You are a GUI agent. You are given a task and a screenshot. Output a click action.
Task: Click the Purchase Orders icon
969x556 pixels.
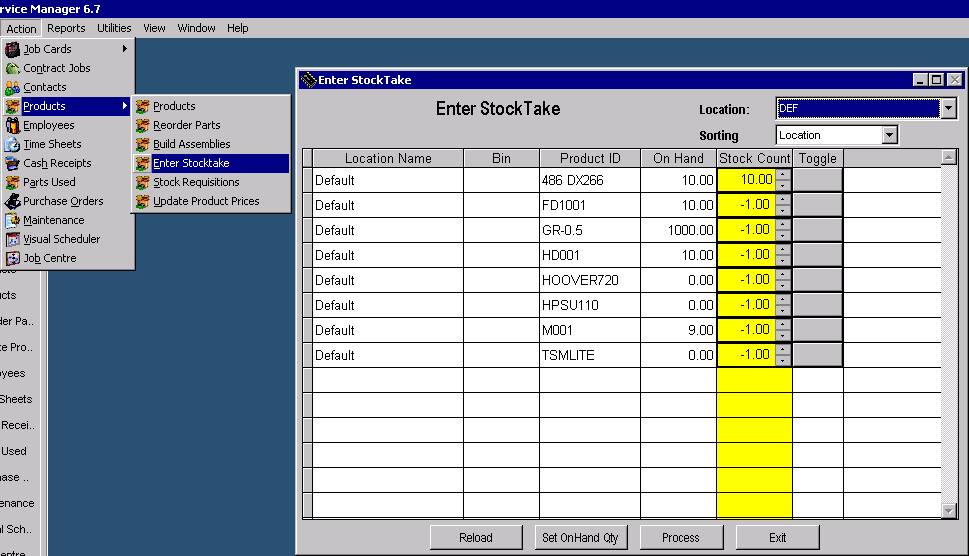pyautogui.click(x=13, y=201)
